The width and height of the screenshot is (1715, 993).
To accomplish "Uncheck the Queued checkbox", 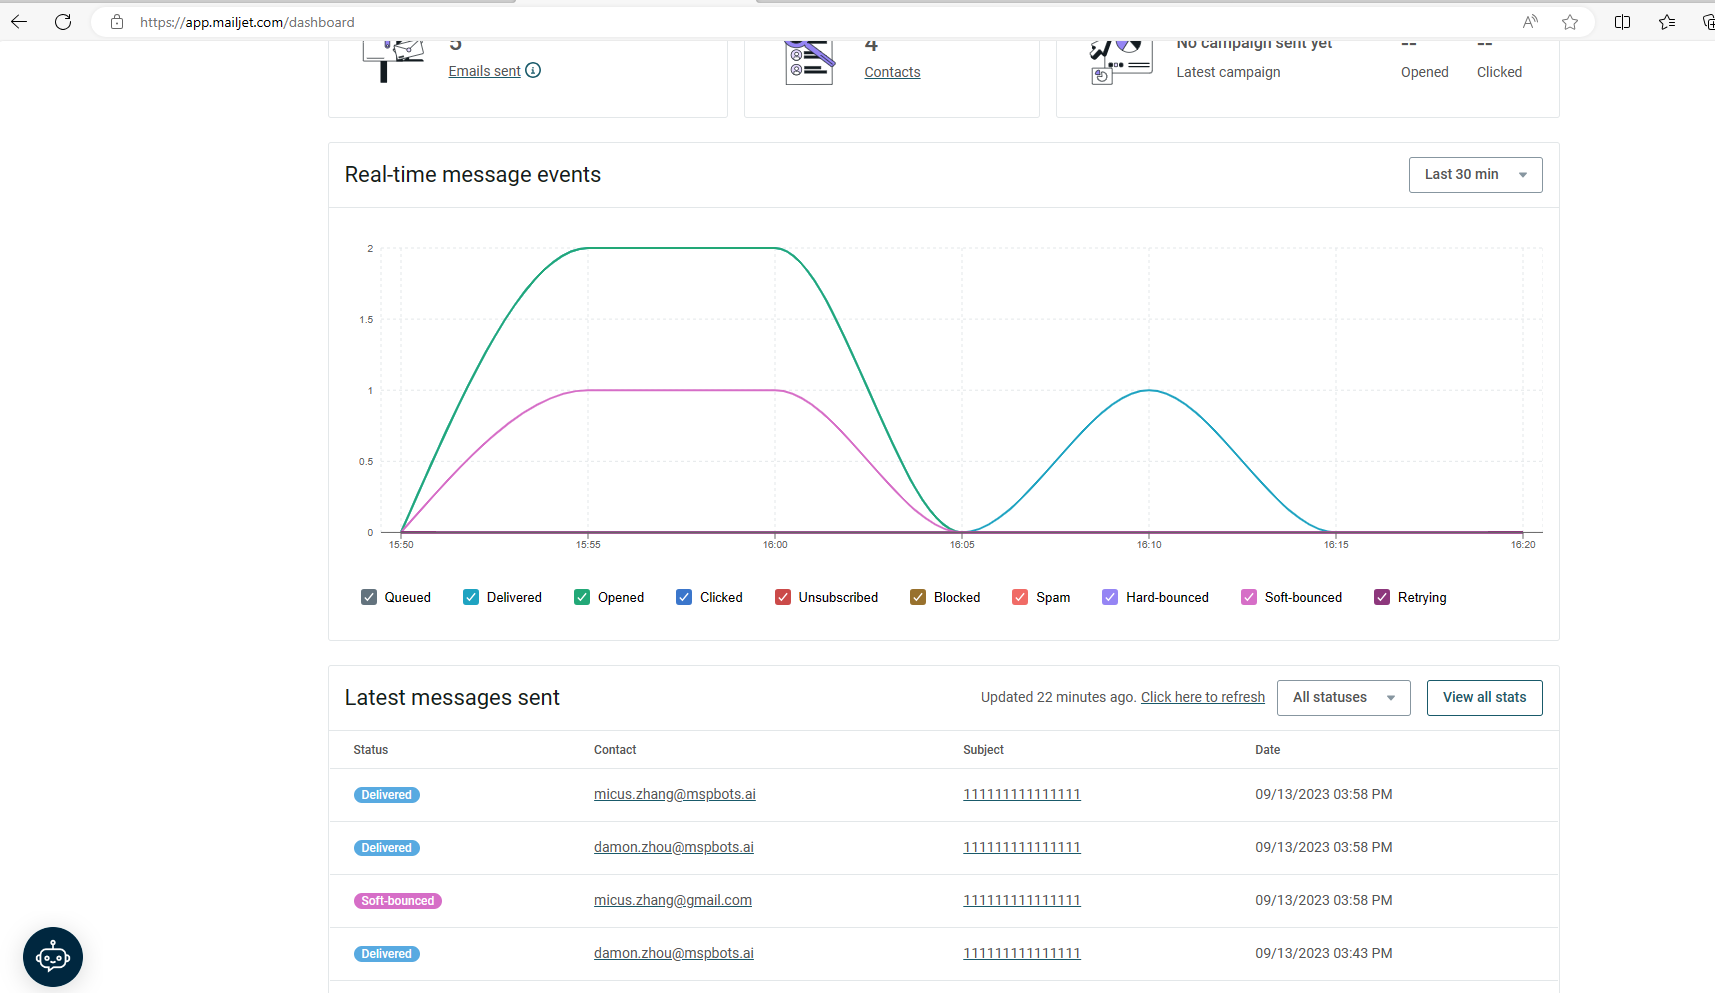I will point(369,597).
